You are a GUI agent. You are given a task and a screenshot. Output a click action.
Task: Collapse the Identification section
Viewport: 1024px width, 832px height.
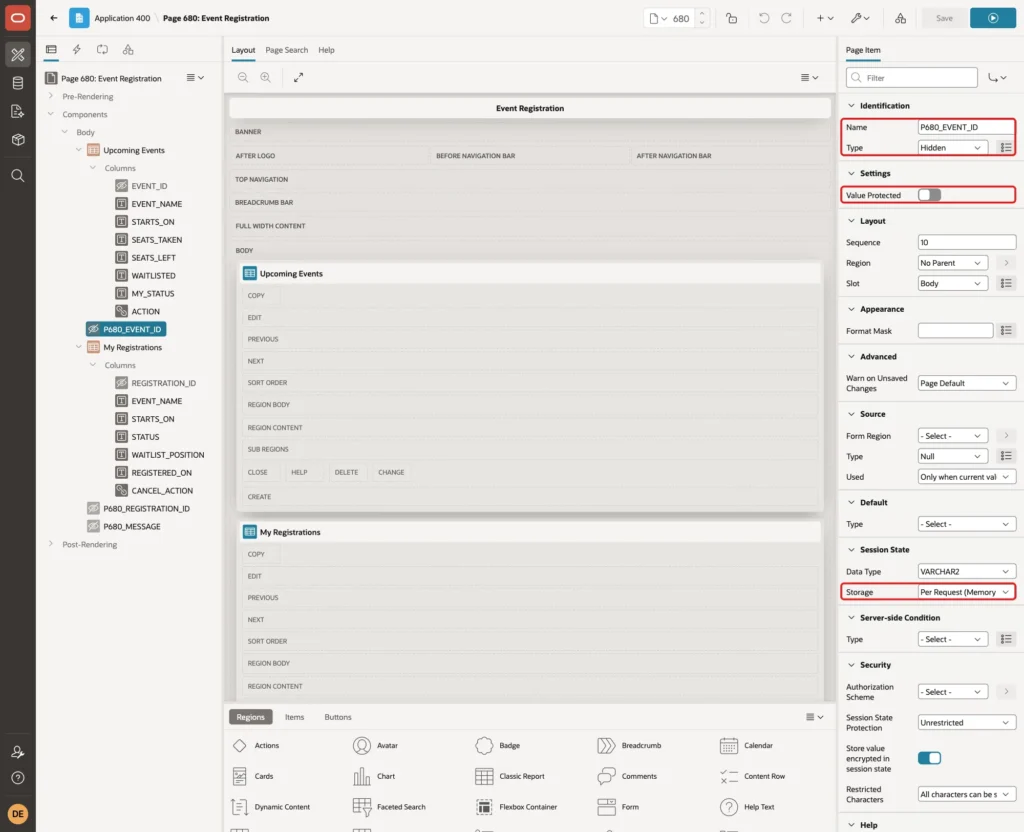tap(852, 106)
